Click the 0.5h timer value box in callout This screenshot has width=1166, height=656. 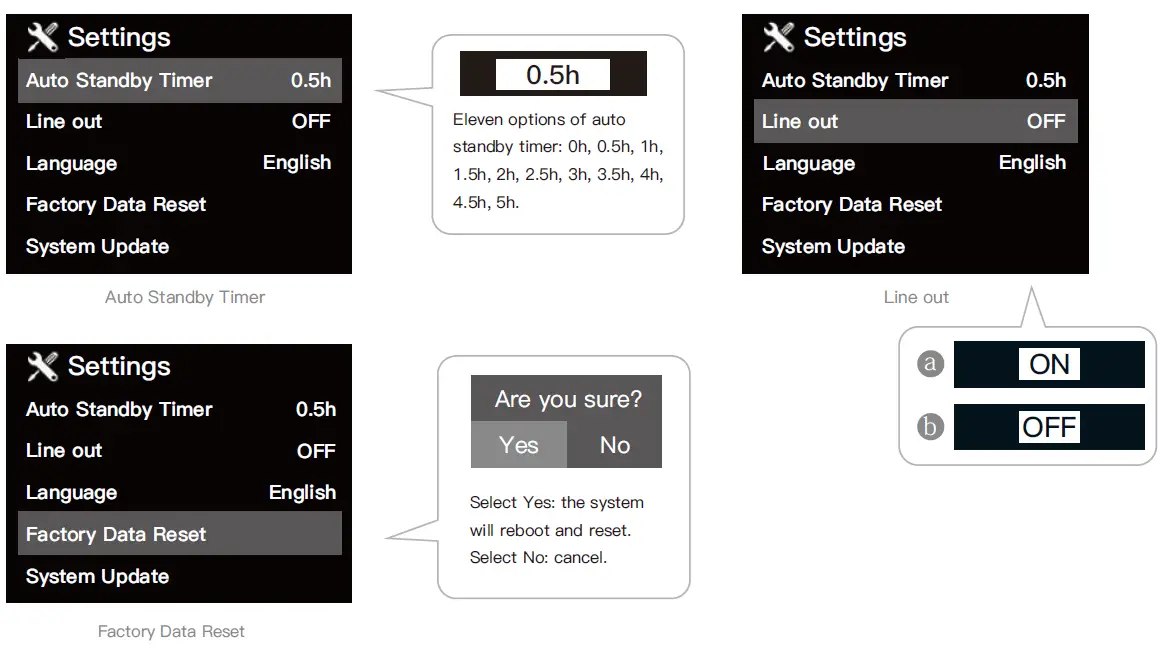click(553, 74)
